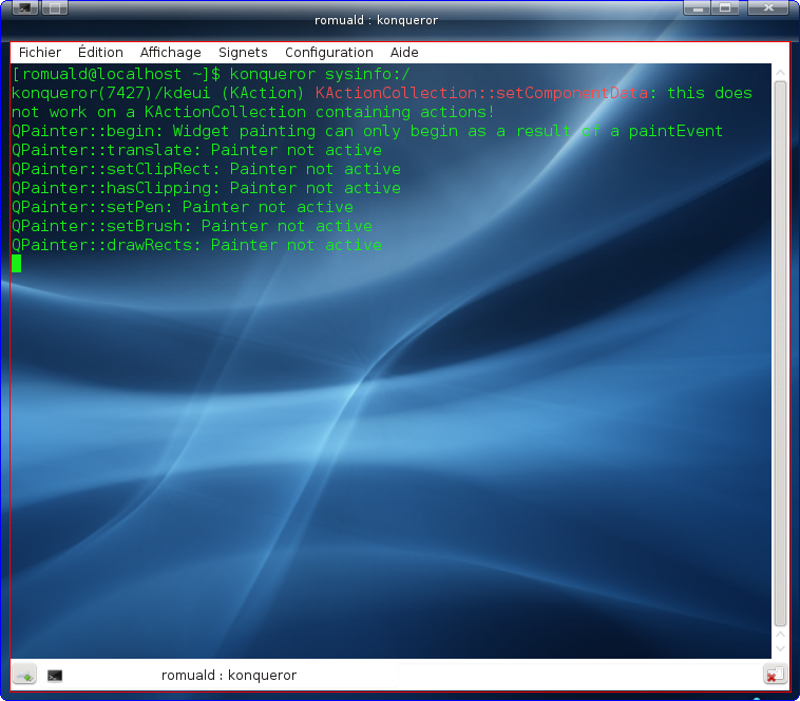Click the terminal icon on the tab
The image size is (800, 701).
(55, 676)
